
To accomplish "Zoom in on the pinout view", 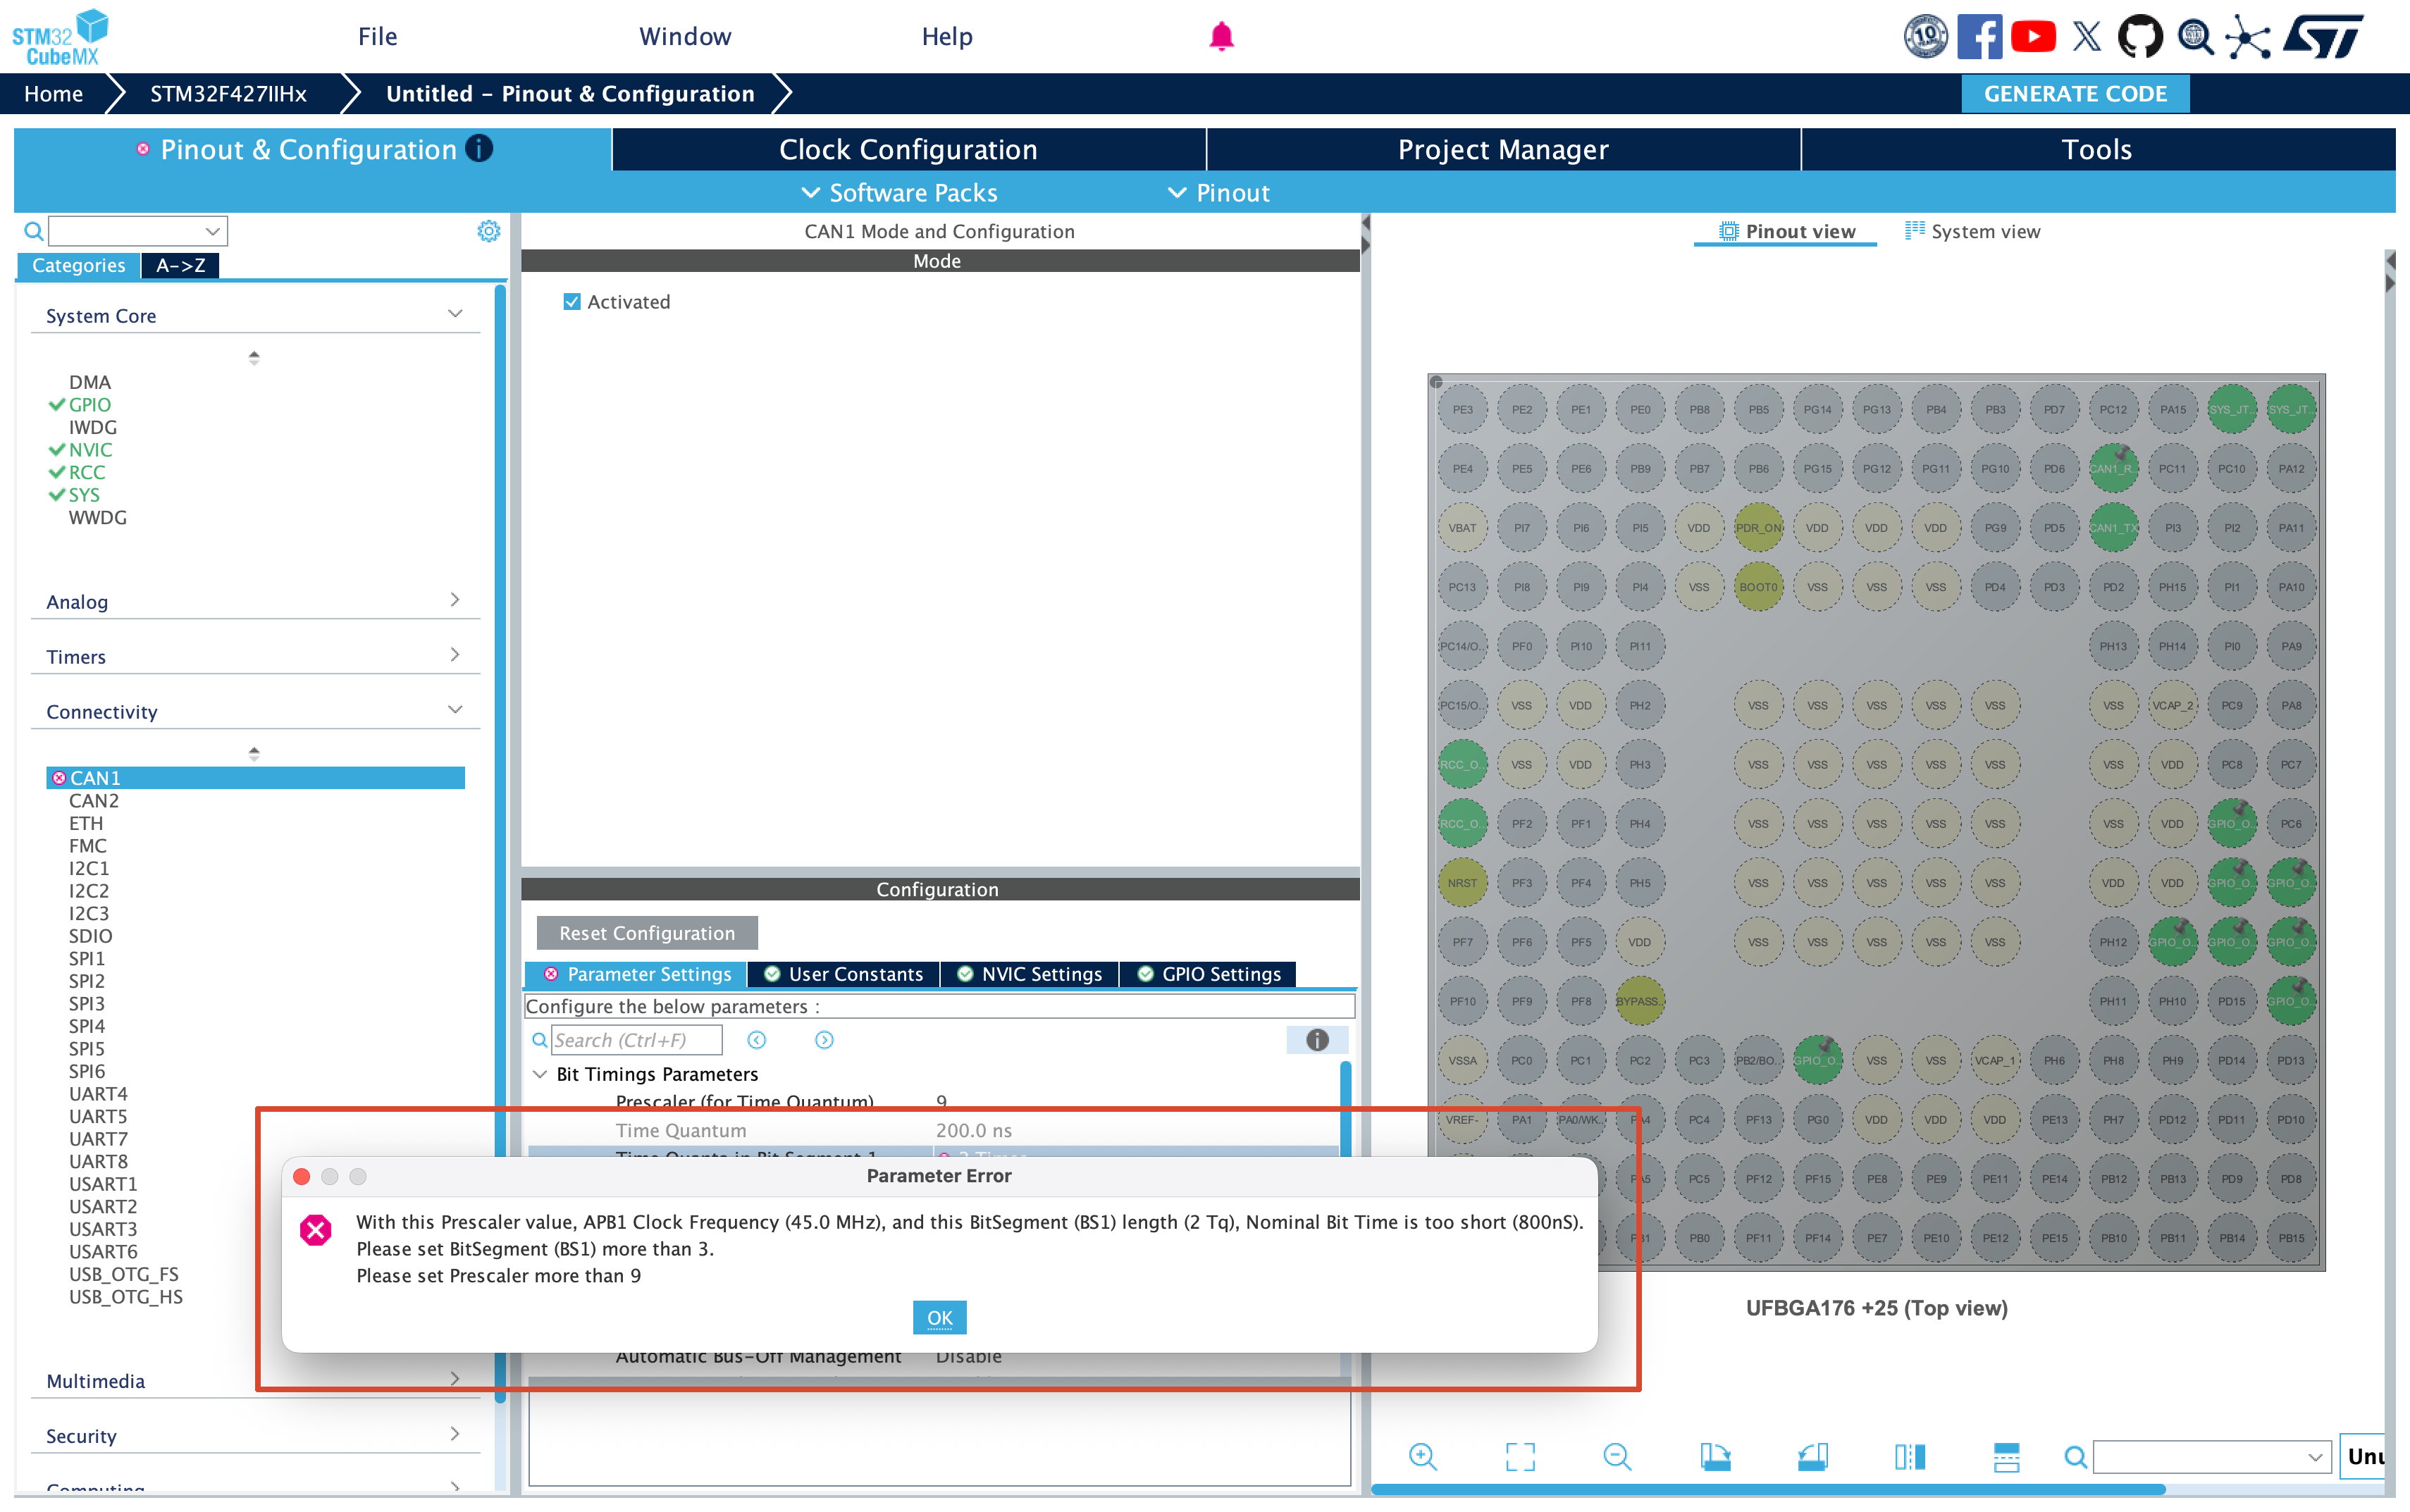I will [1422, 1456].
